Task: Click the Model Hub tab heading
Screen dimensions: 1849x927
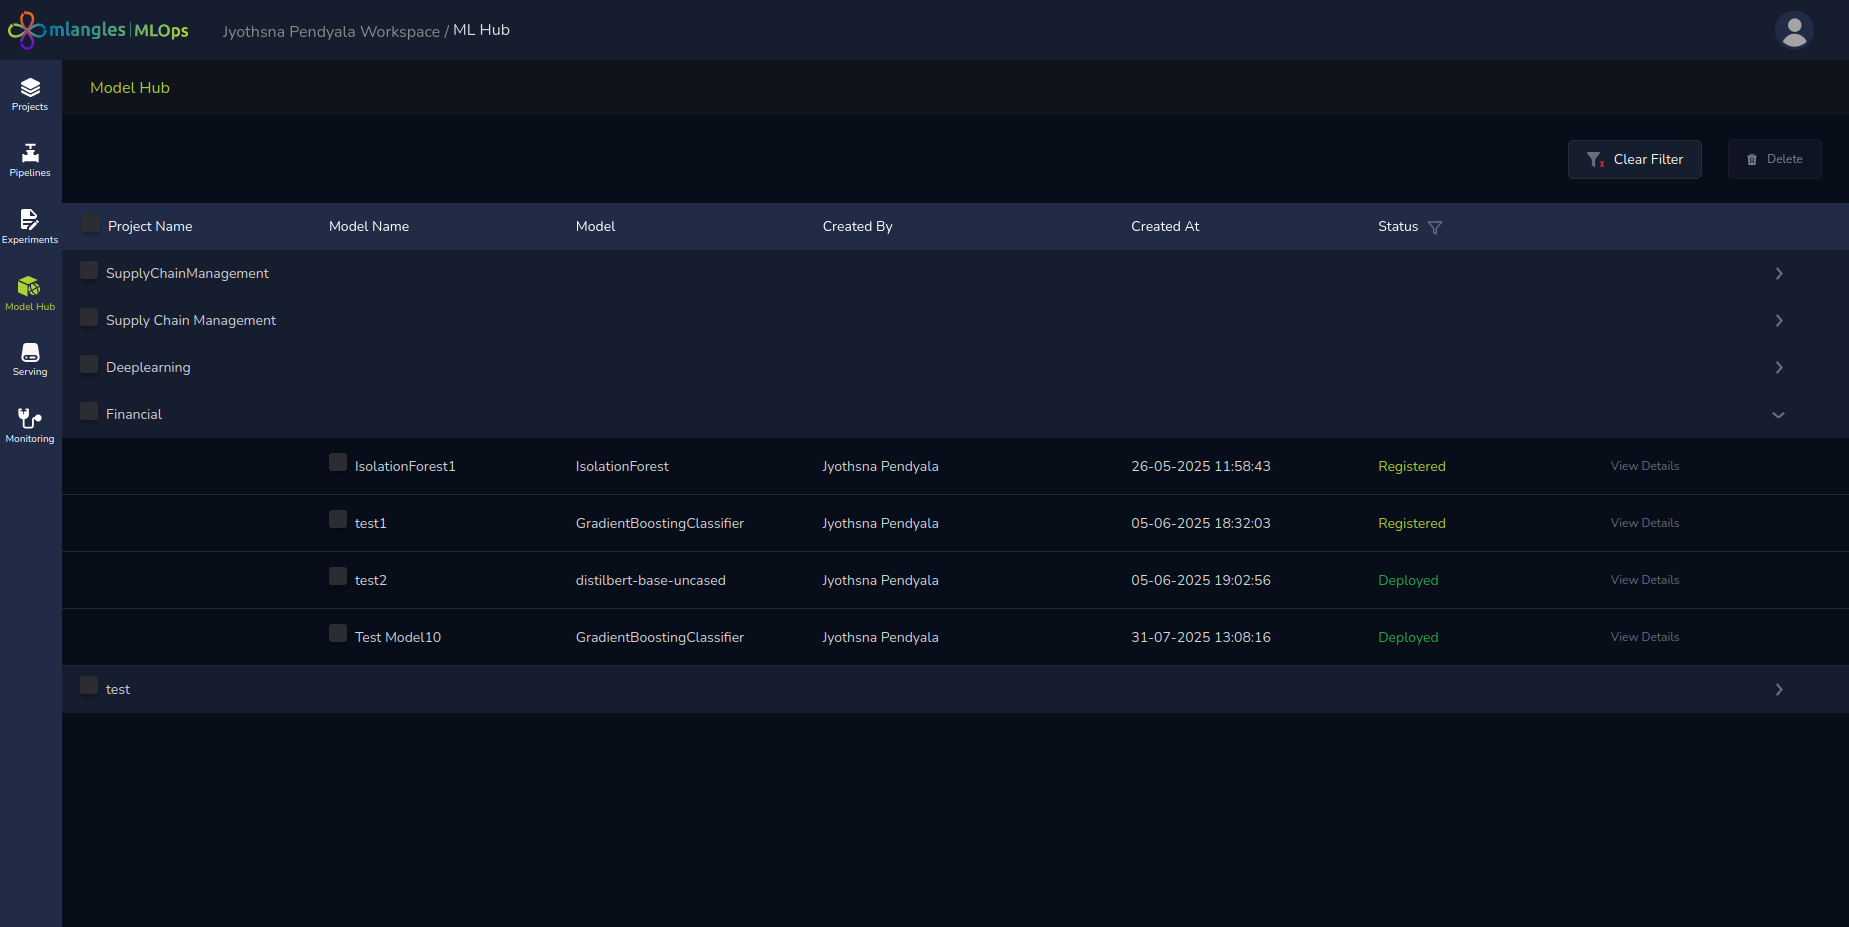Action: 130,88
